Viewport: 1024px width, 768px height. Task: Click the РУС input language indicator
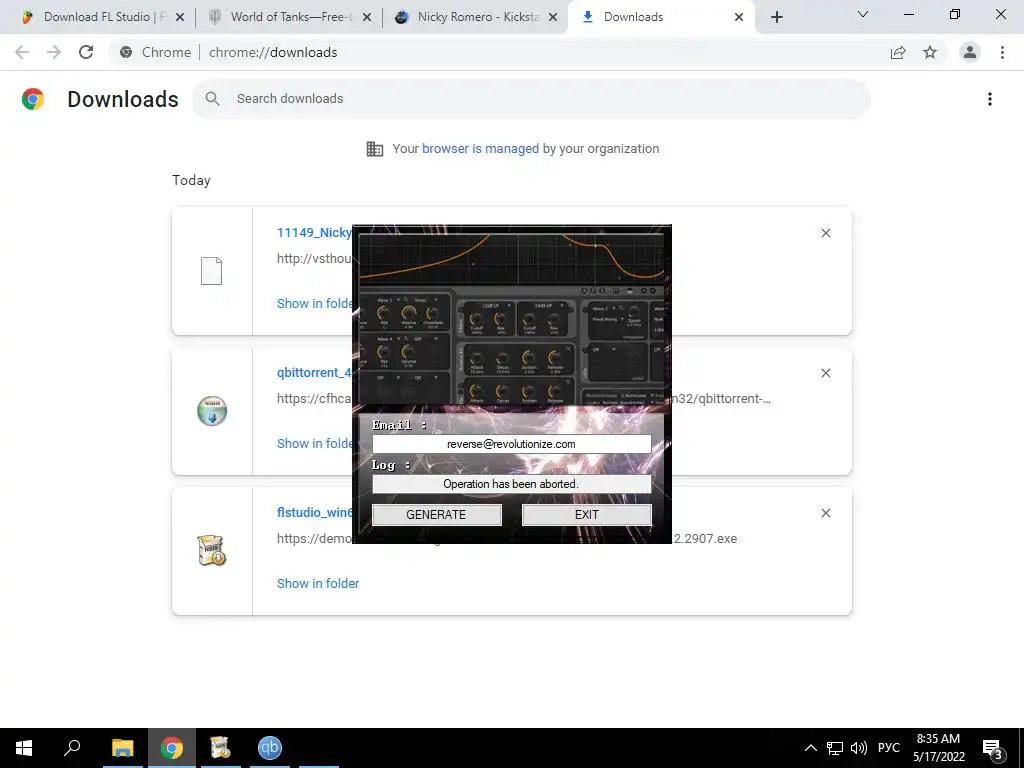(888, 748)
